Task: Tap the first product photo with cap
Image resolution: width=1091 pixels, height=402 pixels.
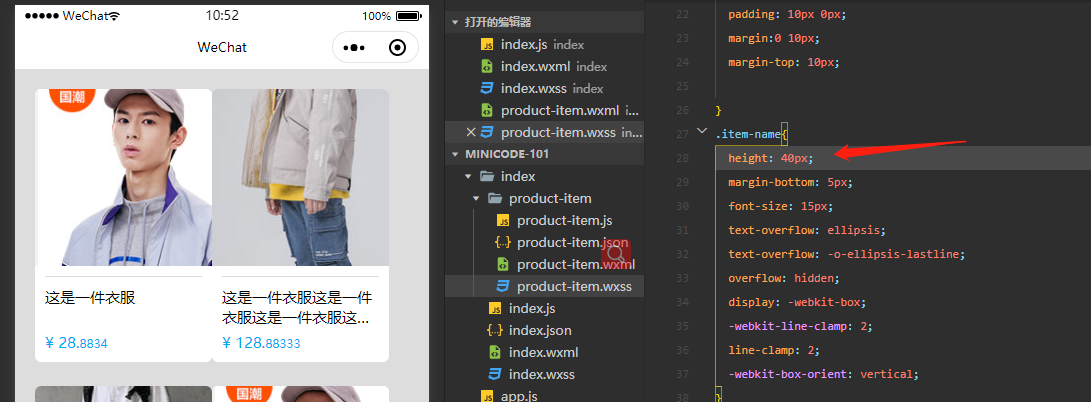Action: coord(124,177)
